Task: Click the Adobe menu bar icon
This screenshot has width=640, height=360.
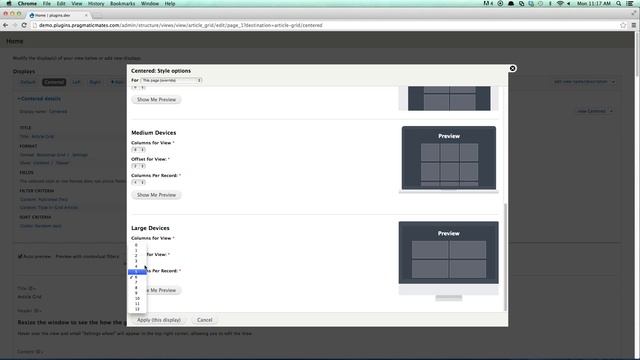Action: coord(488,3)
